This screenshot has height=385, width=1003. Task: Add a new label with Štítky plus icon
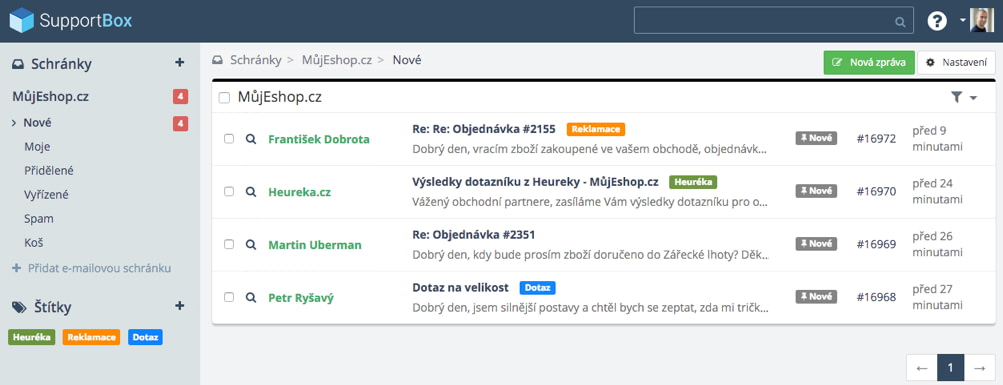point(180,306)
